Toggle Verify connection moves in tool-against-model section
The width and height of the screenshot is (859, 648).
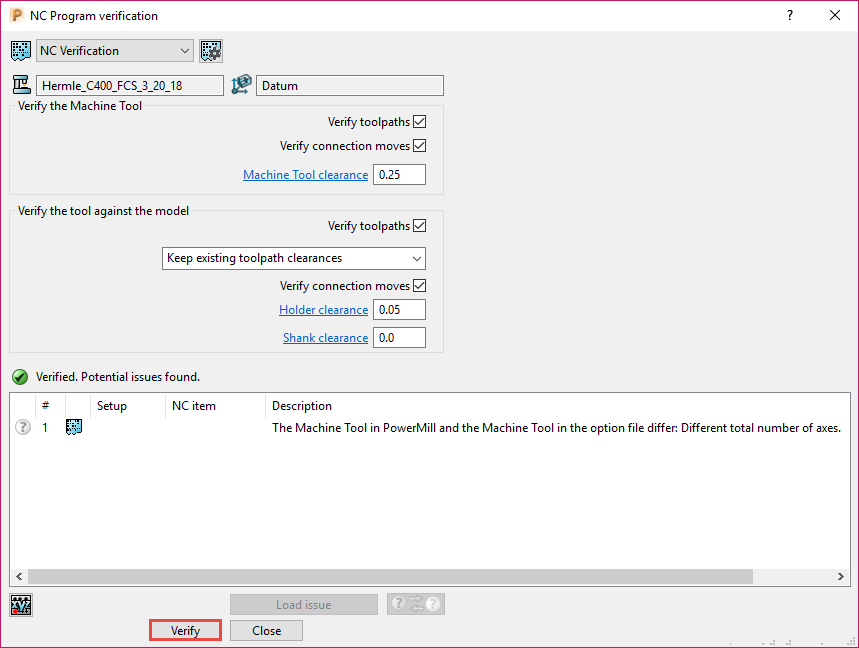[421, 285]
